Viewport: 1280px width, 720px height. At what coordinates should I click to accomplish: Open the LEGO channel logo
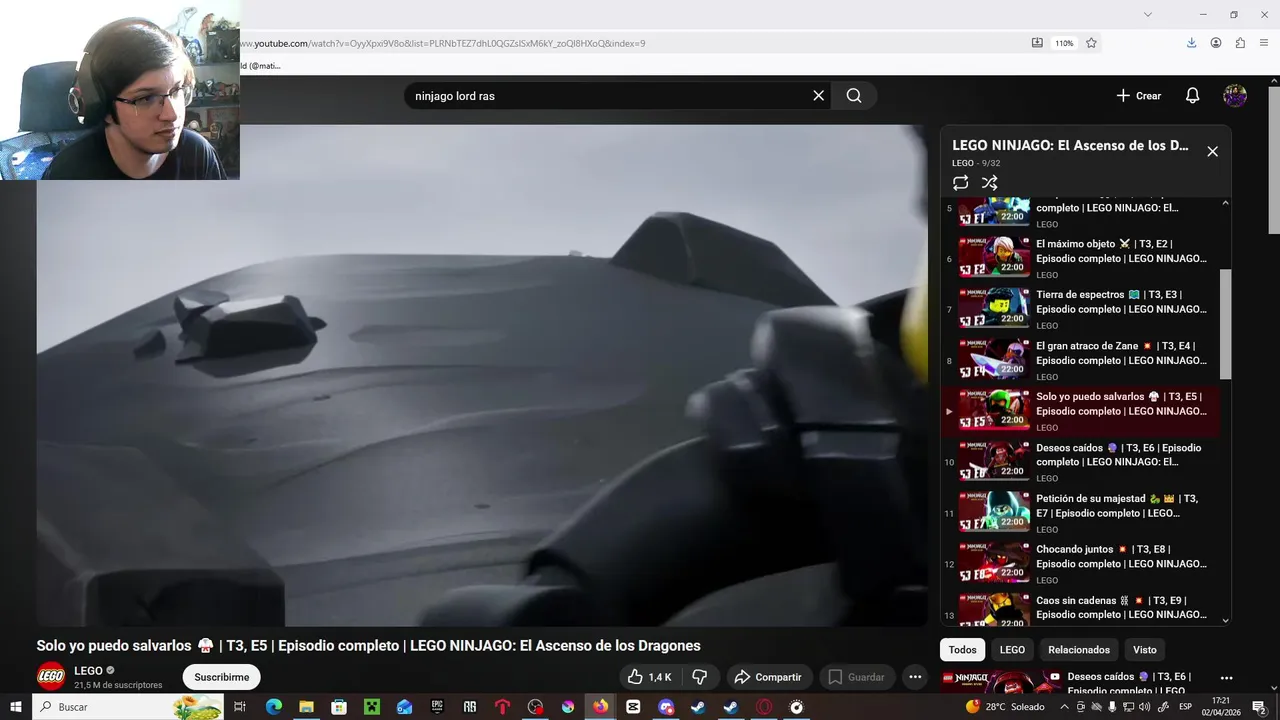point(51,677)
